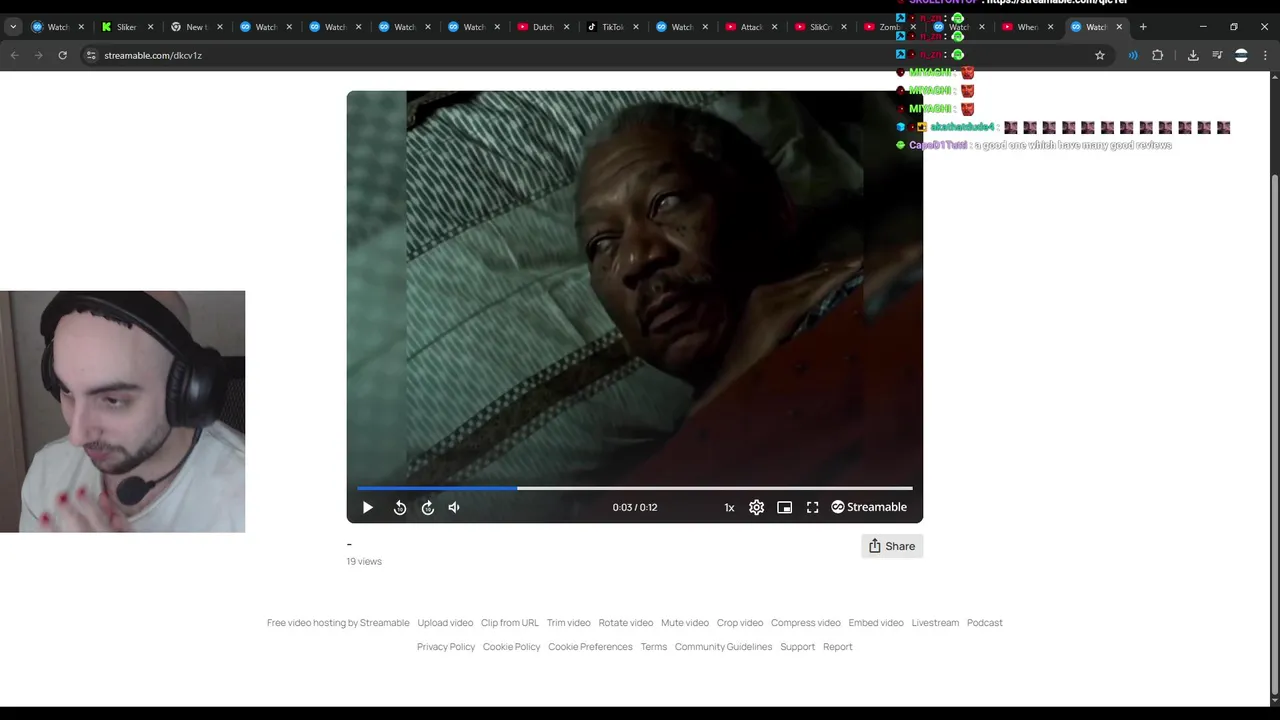Open the Compress video link
Screen dimensions: 1280x720
click(805, 622)
